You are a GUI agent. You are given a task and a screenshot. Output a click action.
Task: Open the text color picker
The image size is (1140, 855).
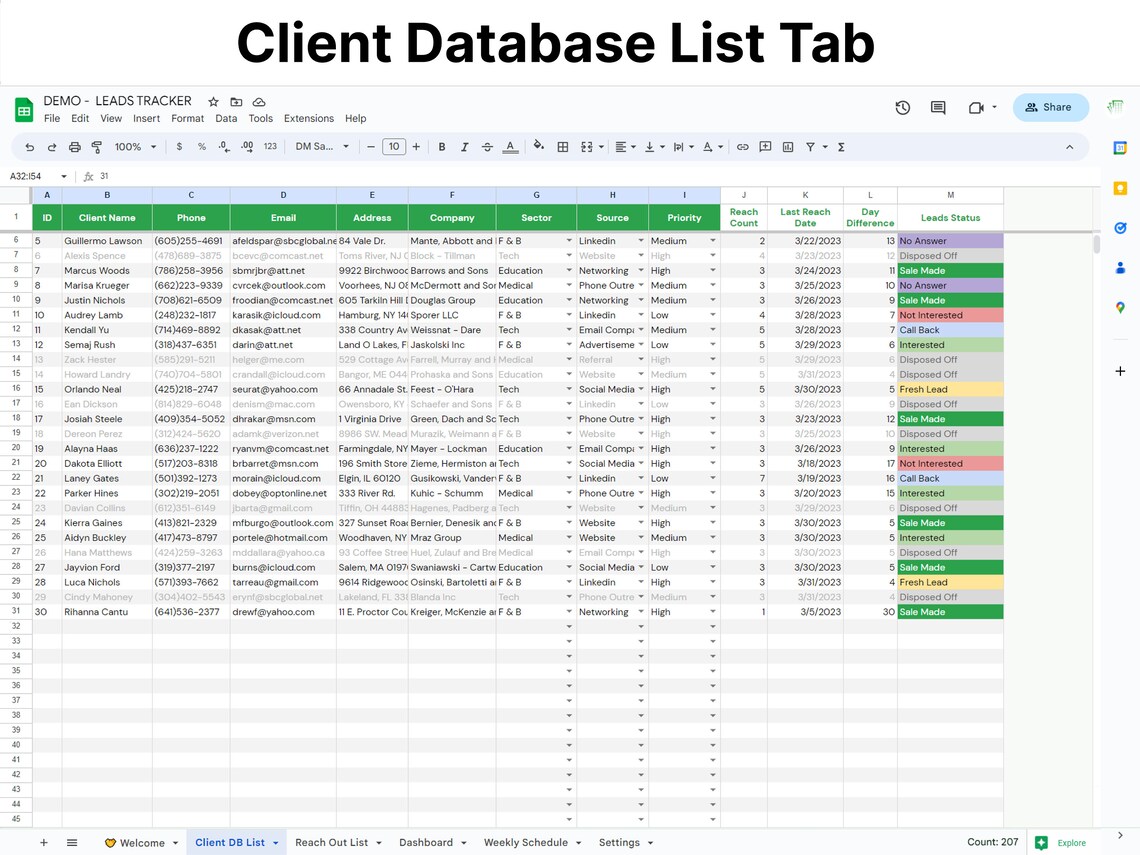point(510,146)
